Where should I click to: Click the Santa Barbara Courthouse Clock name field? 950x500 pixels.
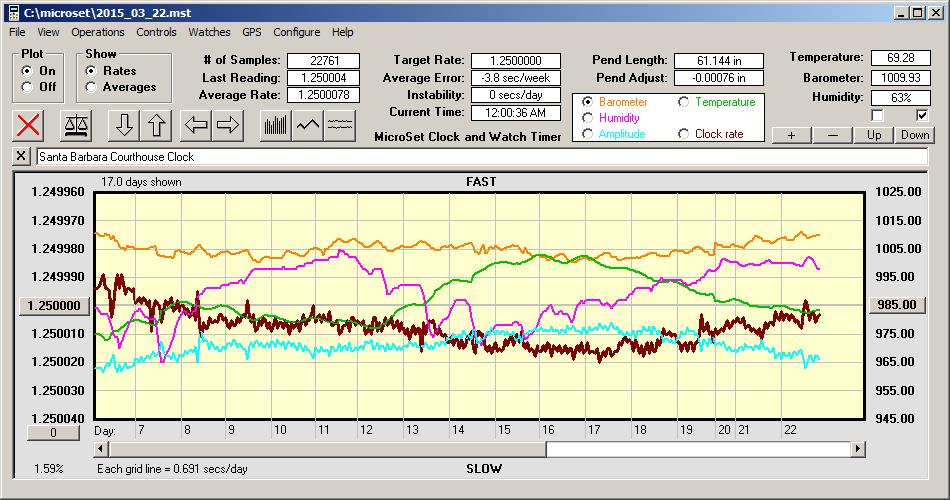pos(482,156)
